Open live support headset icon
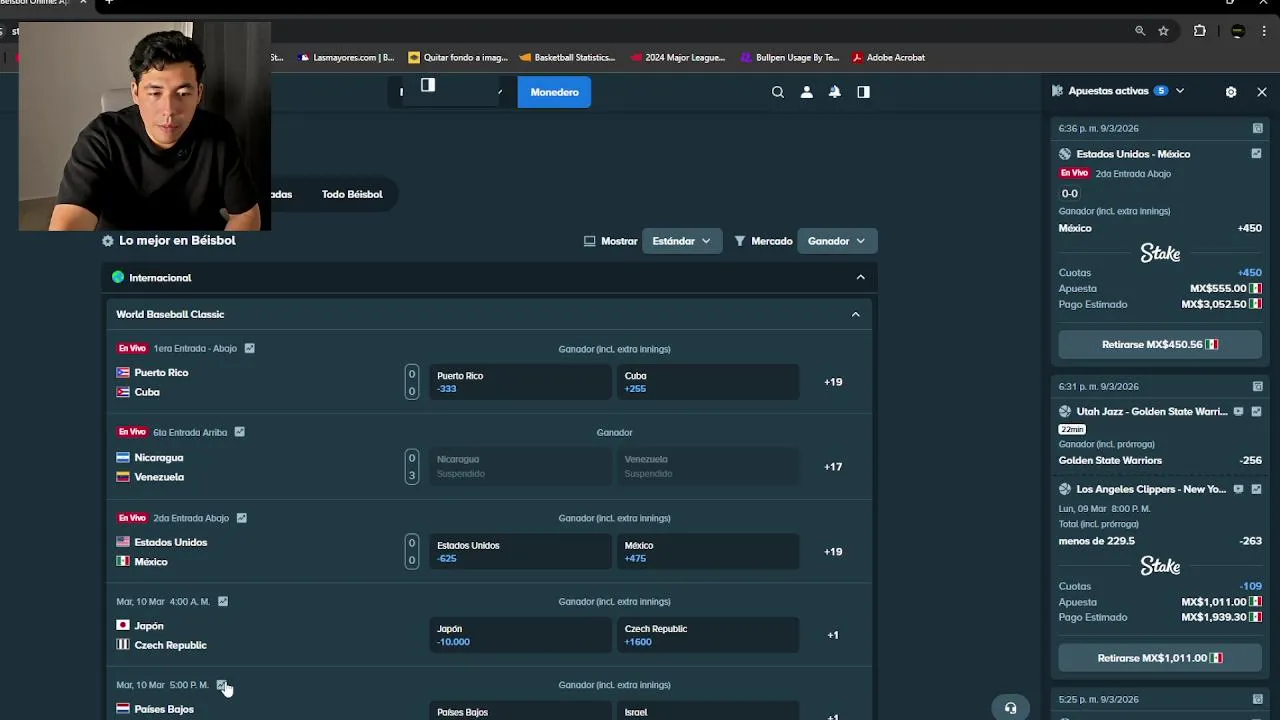The height and width of the screenshot is (720, 1280). click(x=1010, y=708)
